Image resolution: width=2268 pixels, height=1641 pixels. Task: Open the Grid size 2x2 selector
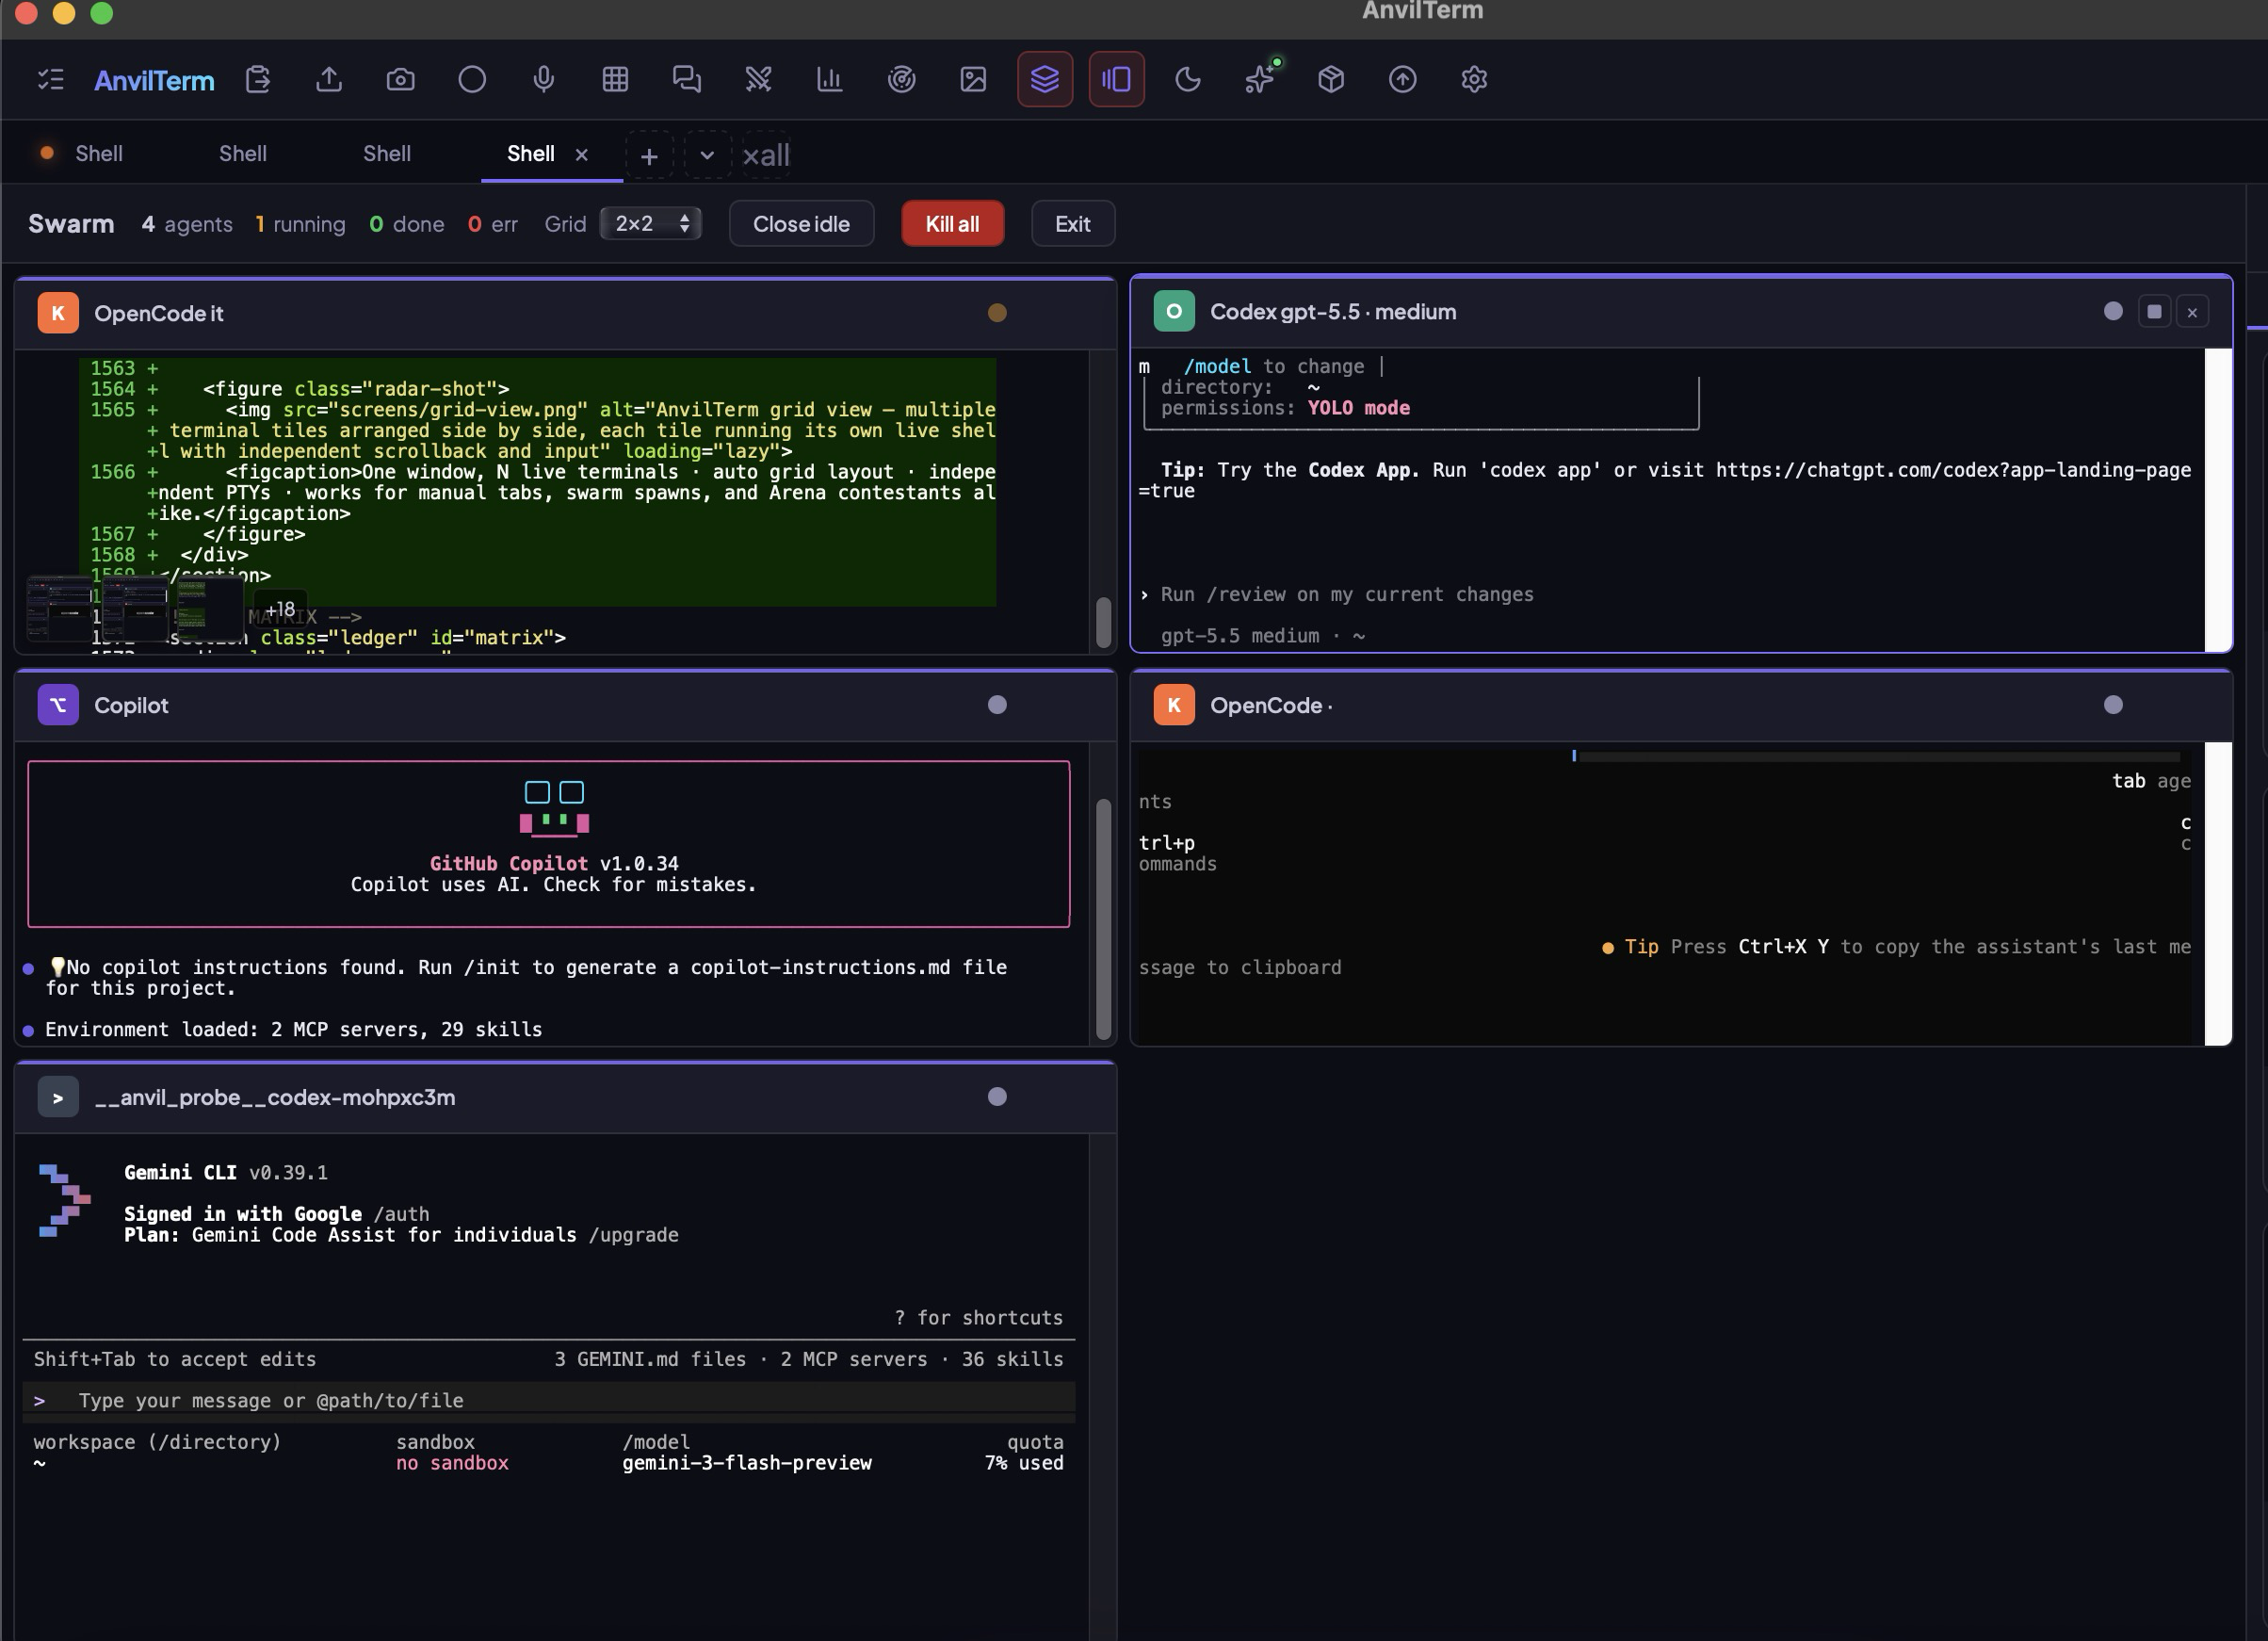click(650, 223)
